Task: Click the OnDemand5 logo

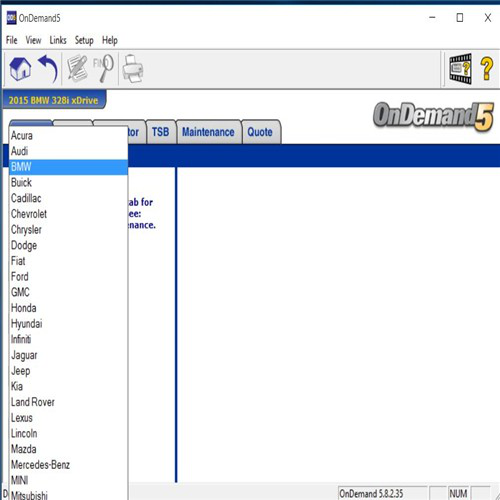Action: point(433,116)
